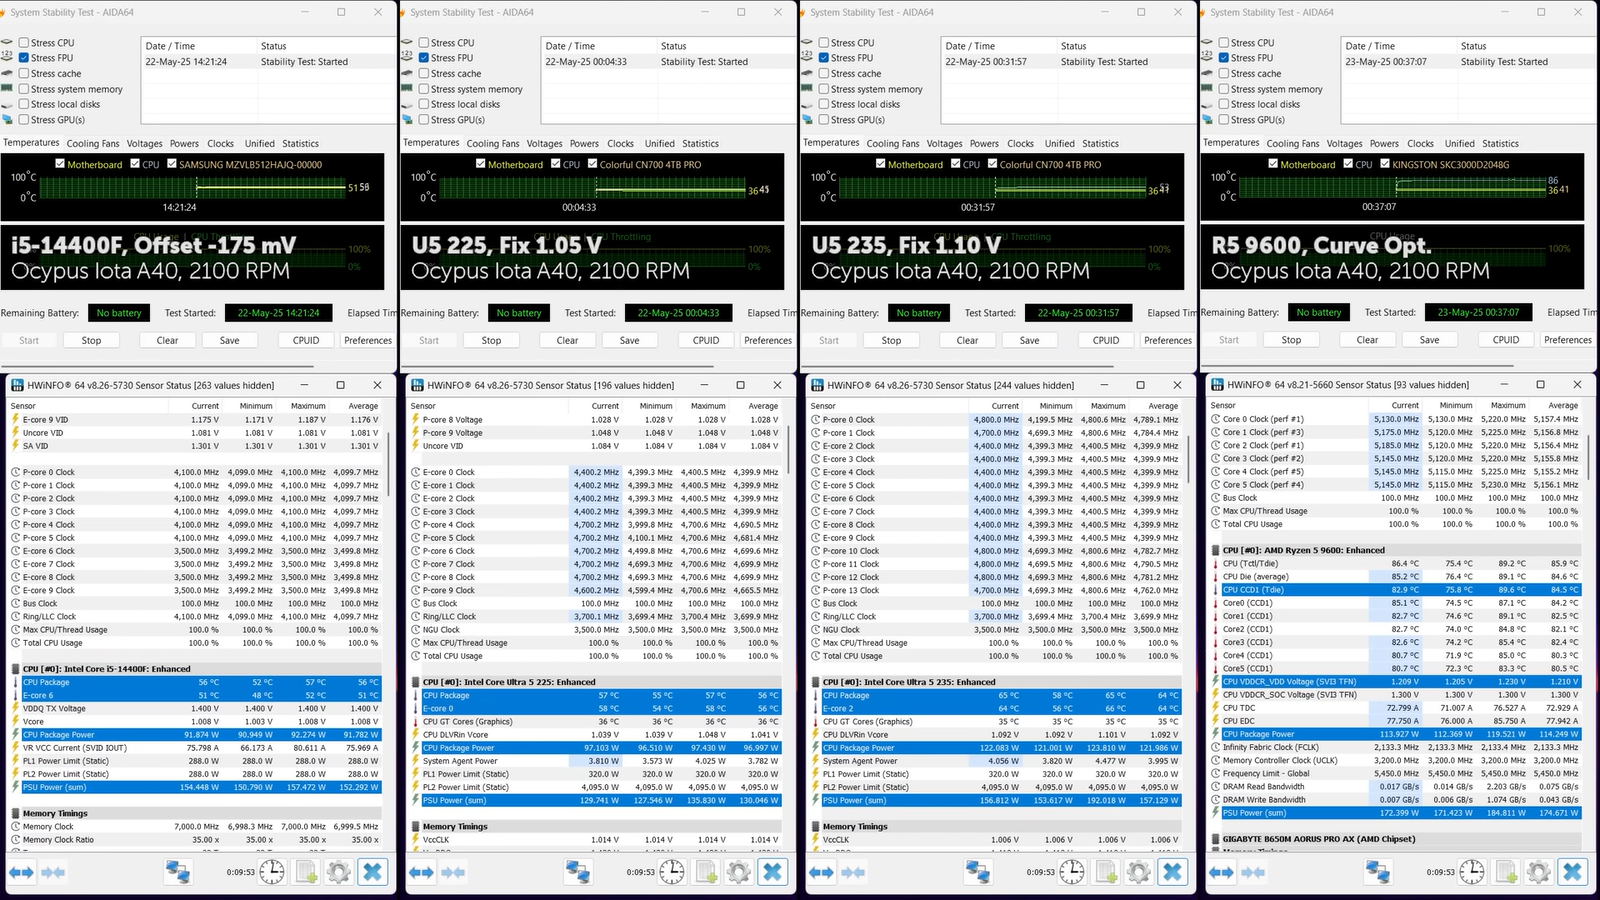Image resolution: width=1600 pixels, height=900 pixels.
Task: Enable the Stress CPU checkbox in the leftmost AIDA64 window
Action: (x=24, y=43)
